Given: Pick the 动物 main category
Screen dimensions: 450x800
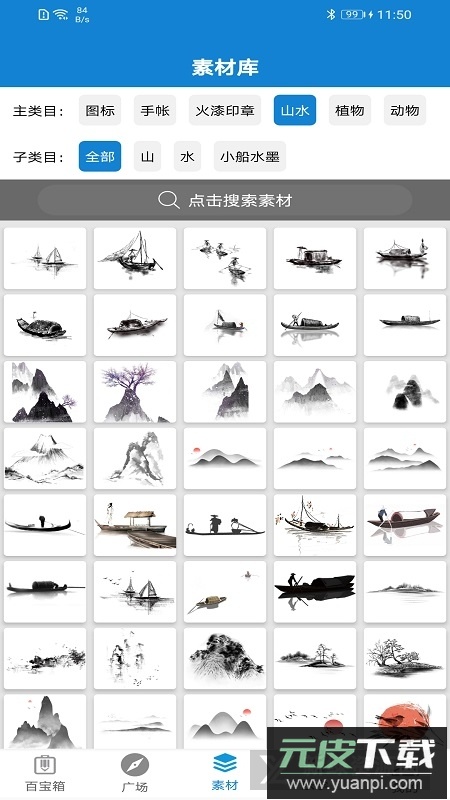Looking at the screenshot, I should (x=405, y=110).
